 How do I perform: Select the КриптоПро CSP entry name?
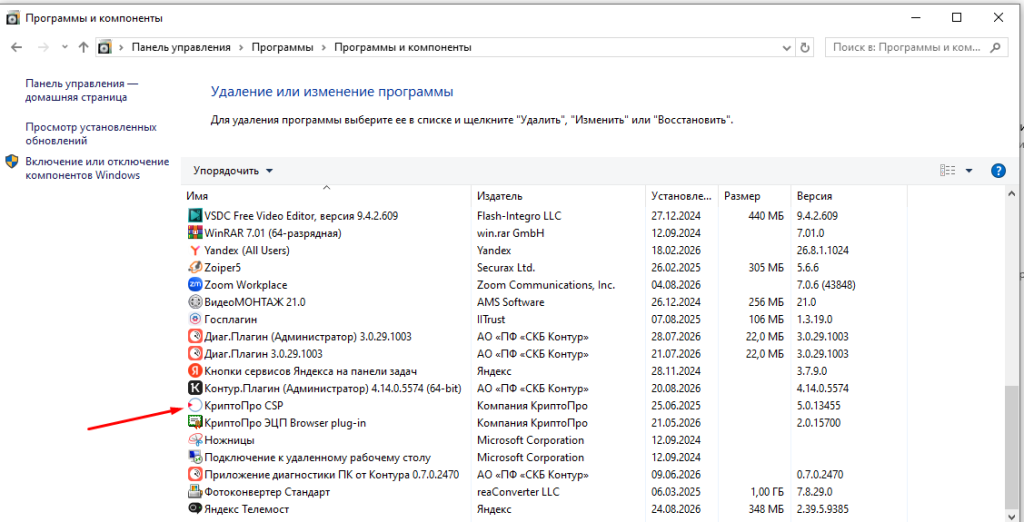pos(244,406)
